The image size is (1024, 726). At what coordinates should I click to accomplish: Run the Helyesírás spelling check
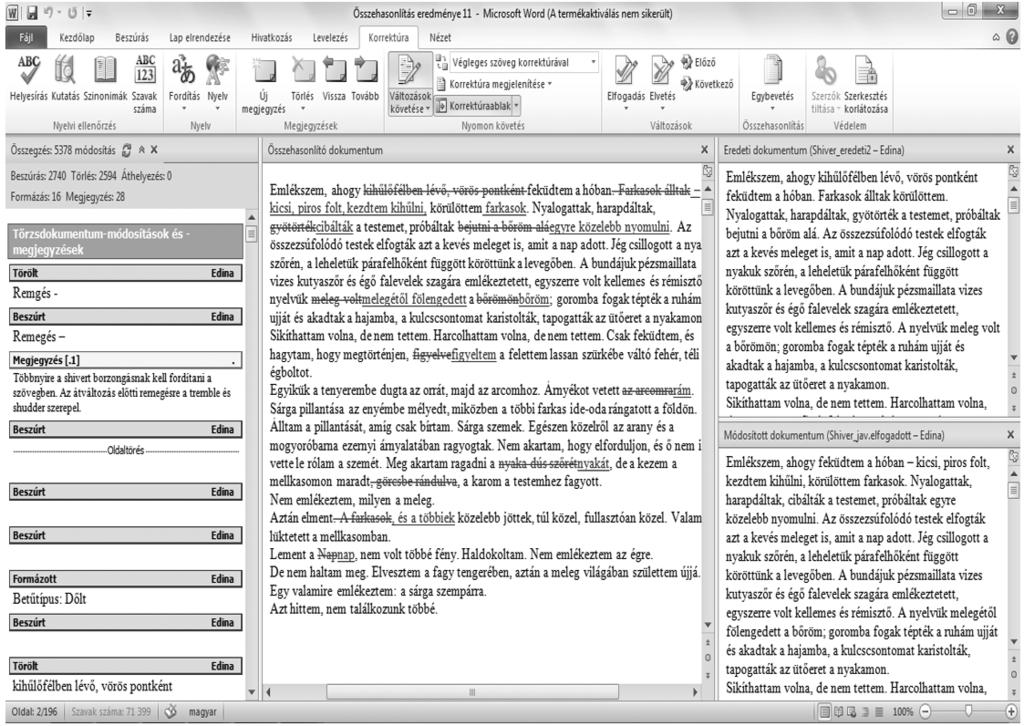pyautogui.click(x=29, y=78)
